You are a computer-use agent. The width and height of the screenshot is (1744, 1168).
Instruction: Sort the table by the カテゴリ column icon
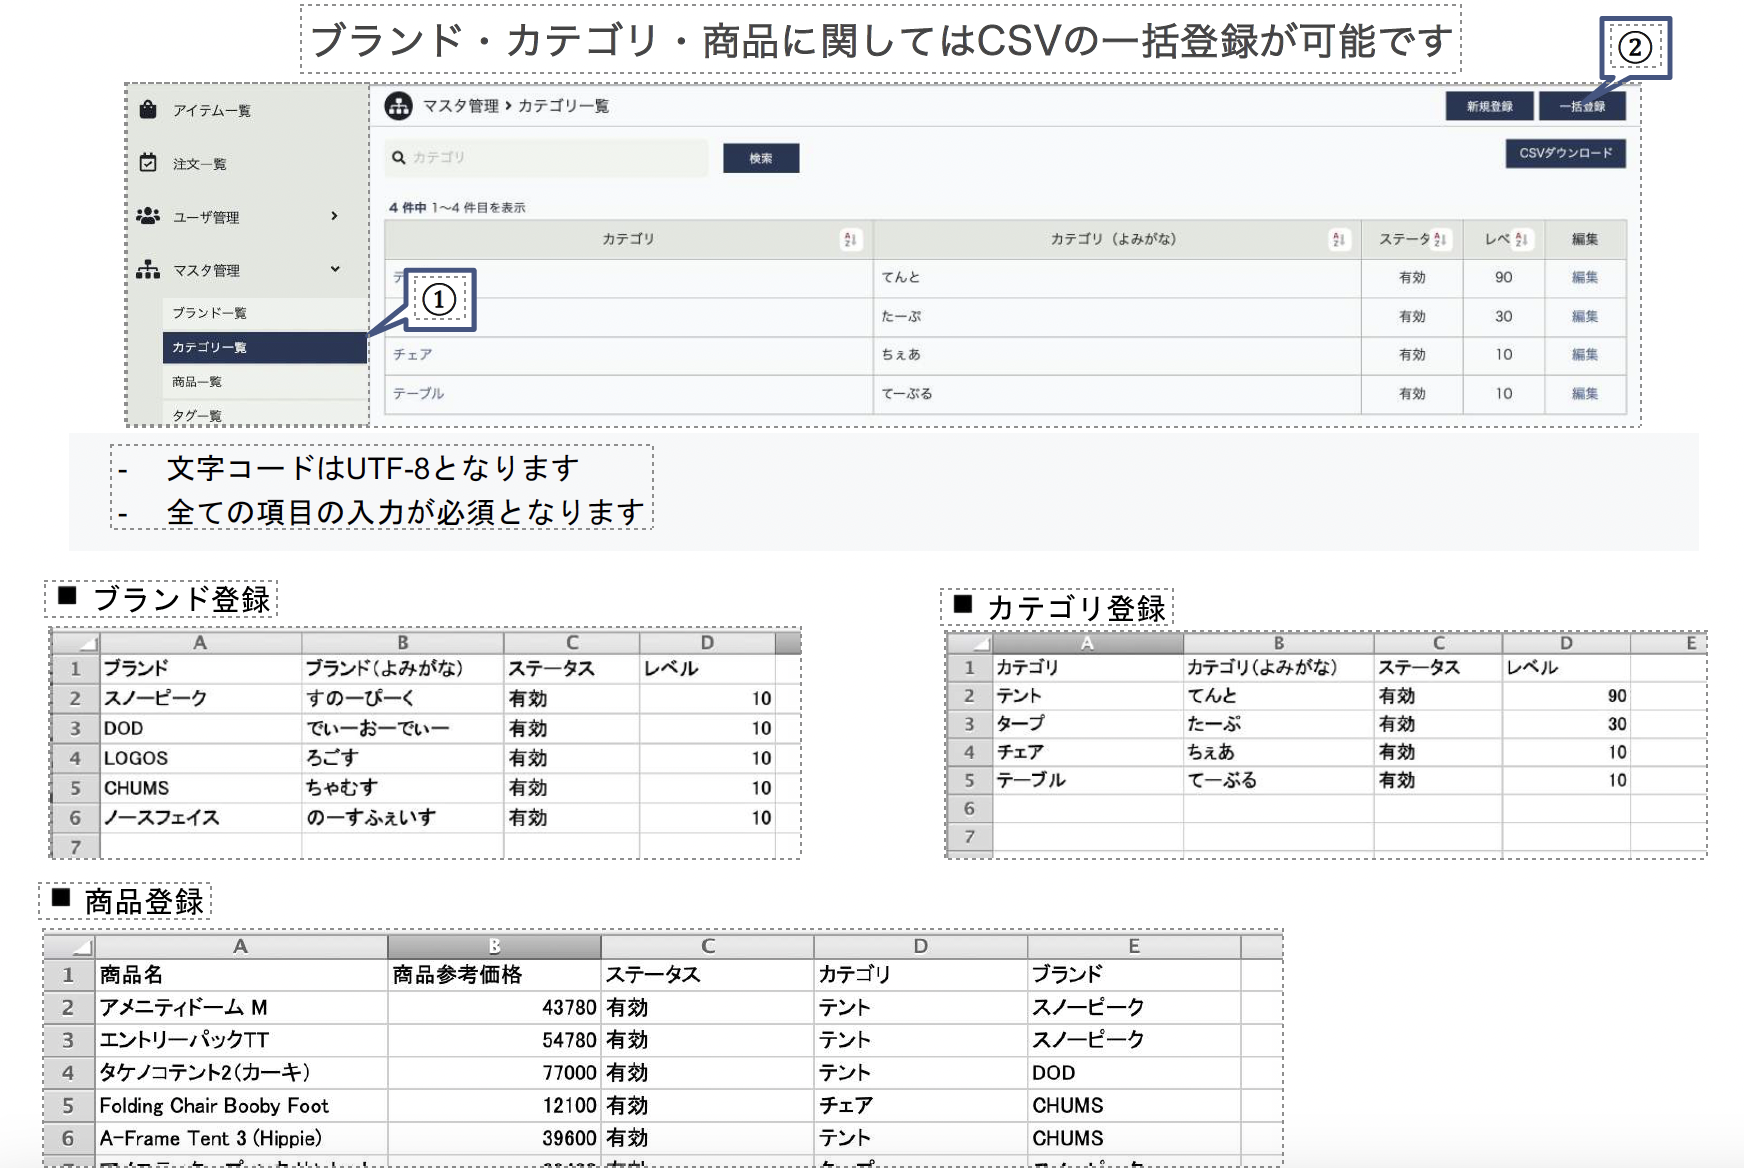(850, 240)
